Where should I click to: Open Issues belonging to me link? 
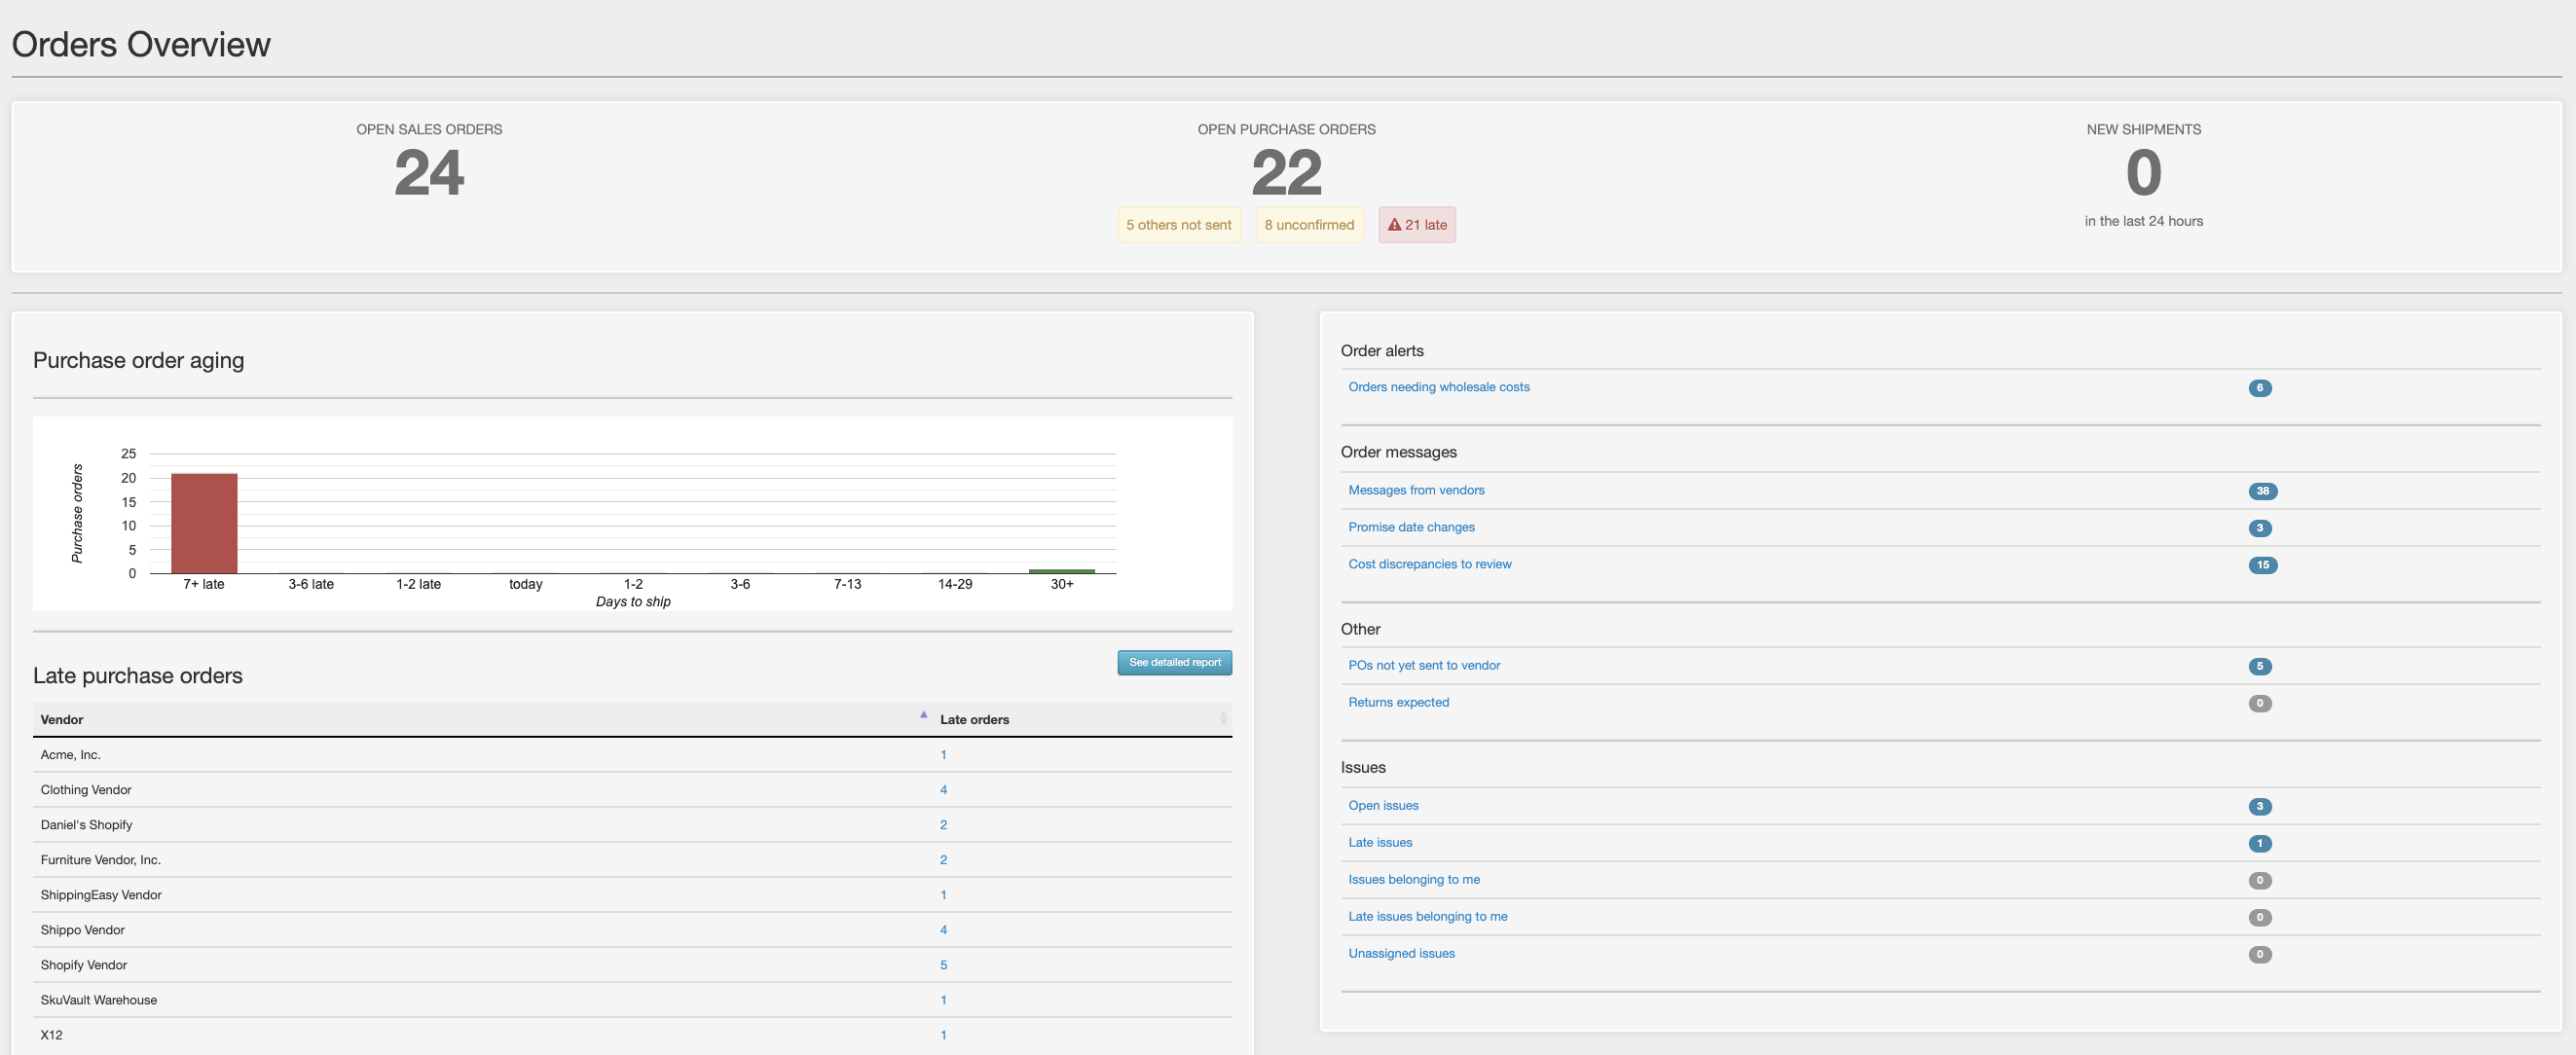tap(1413, 879)
